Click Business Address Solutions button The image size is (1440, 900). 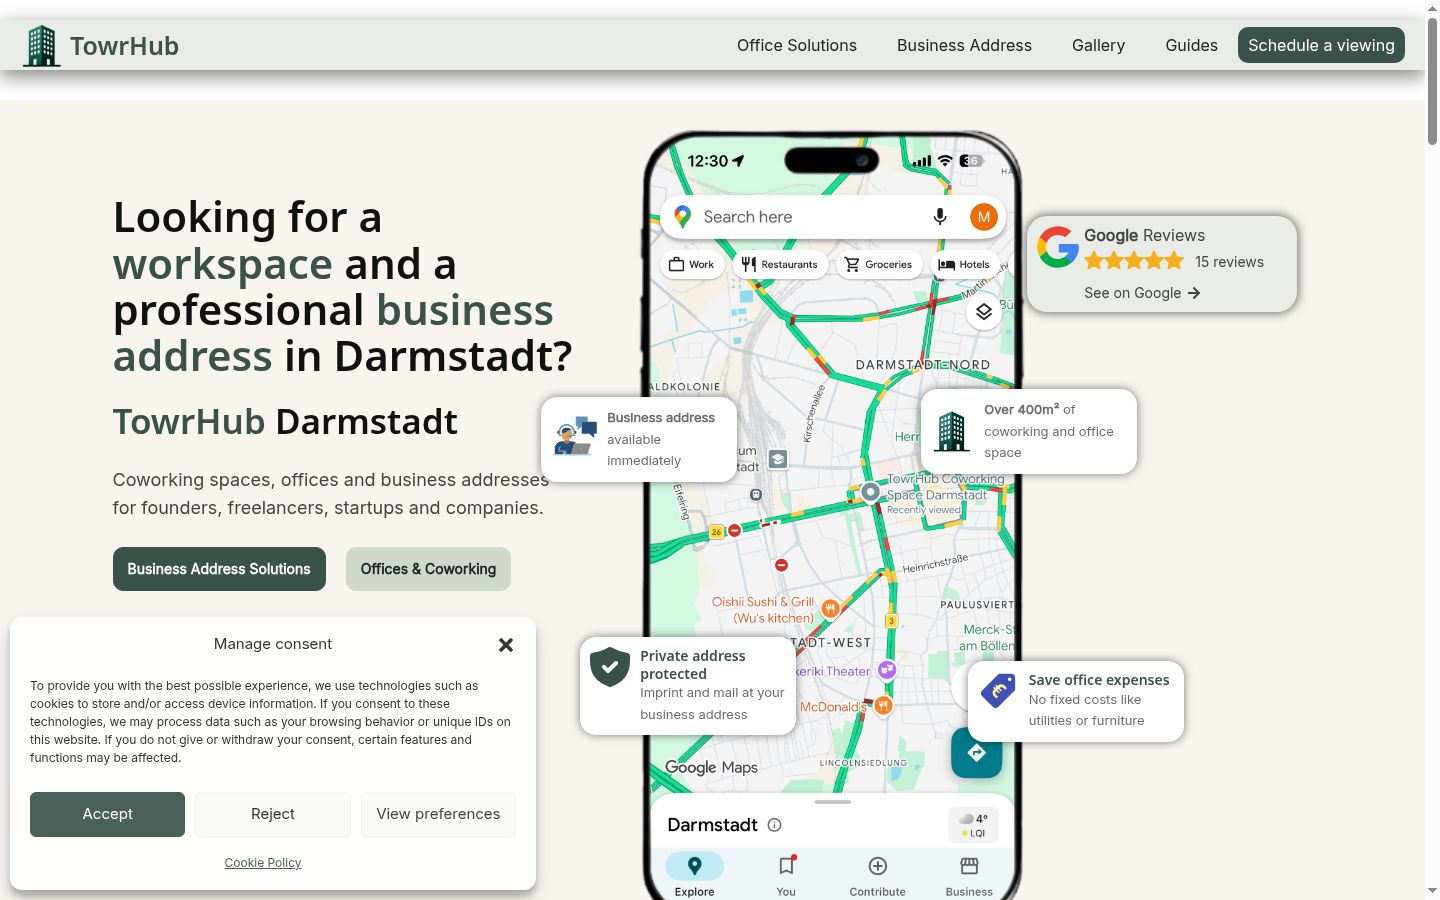(x=219, y=569)
